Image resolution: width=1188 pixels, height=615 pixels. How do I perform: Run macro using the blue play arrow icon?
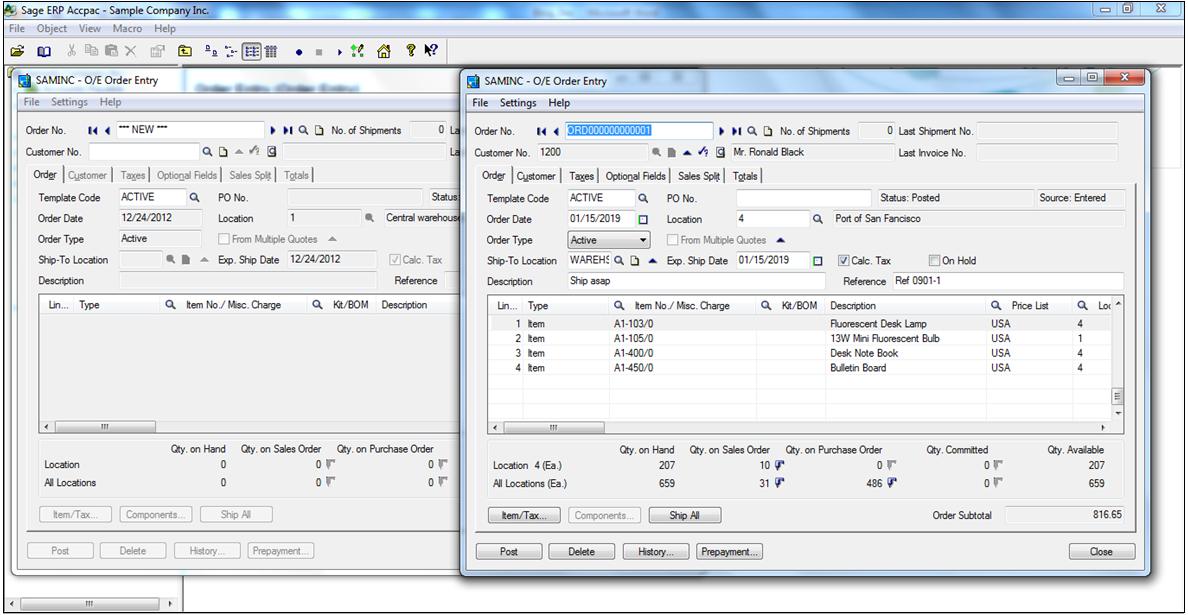[340, 52]
